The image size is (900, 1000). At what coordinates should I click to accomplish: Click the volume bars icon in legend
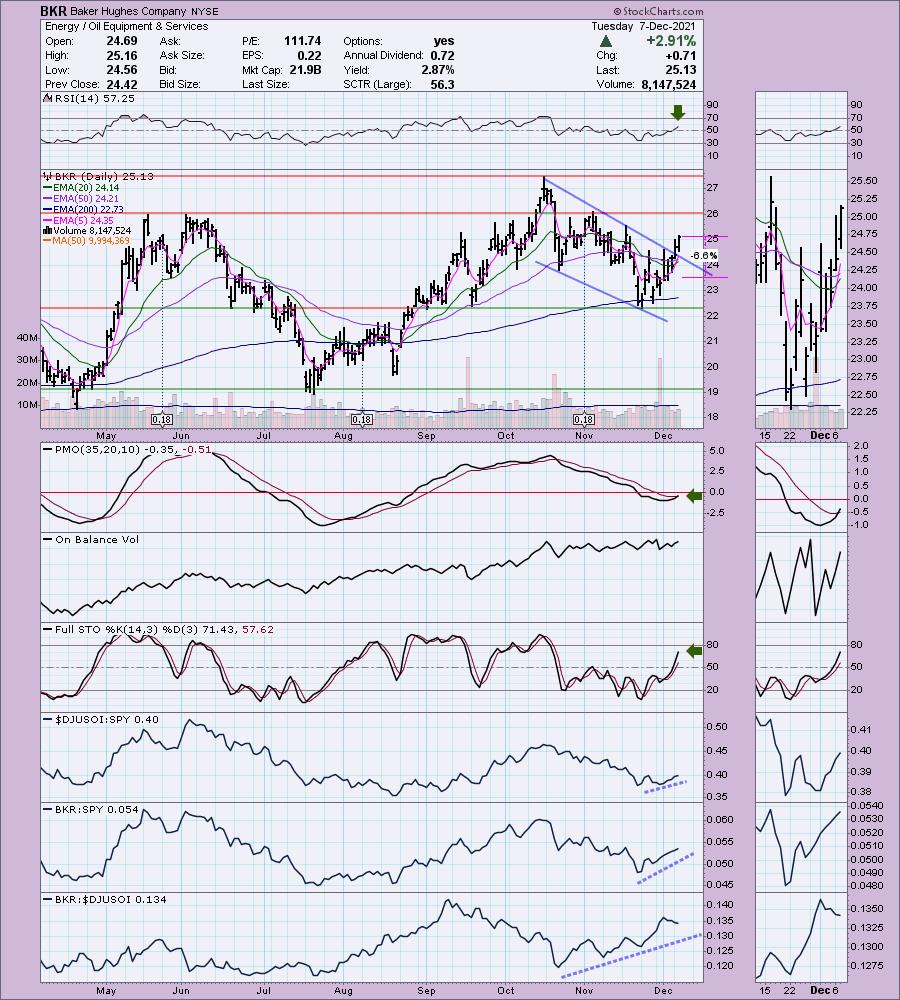click(x=47, y=230)
